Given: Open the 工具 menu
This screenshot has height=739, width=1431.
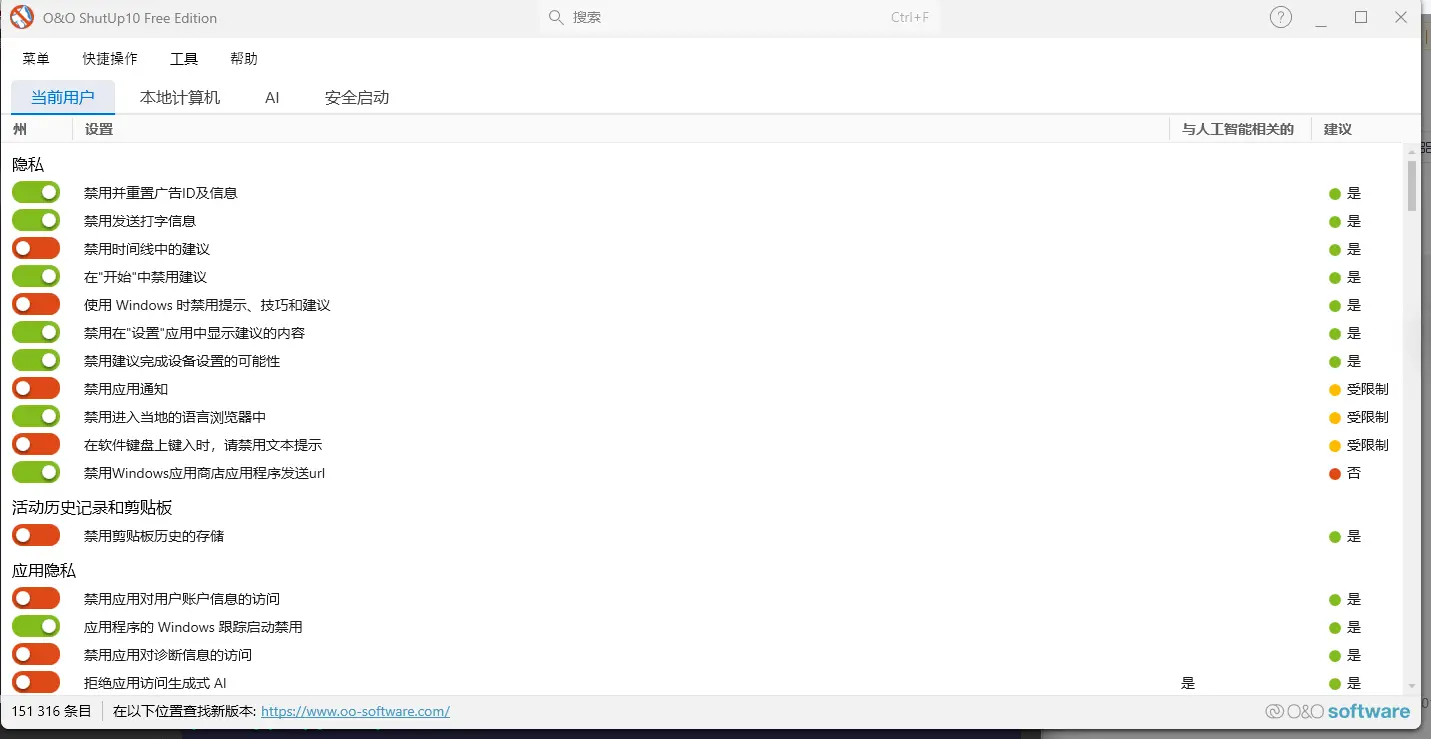Looking at the screenshot, I should click(184, 59).
